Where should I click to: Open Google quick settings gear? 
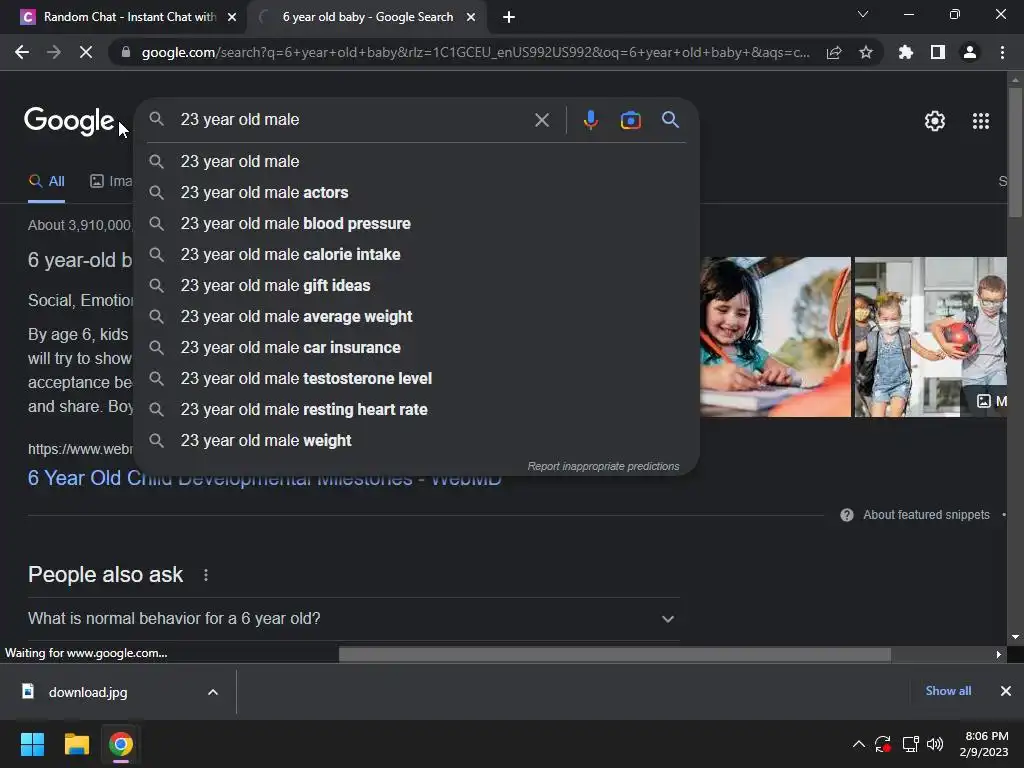(x=935, y=121)
